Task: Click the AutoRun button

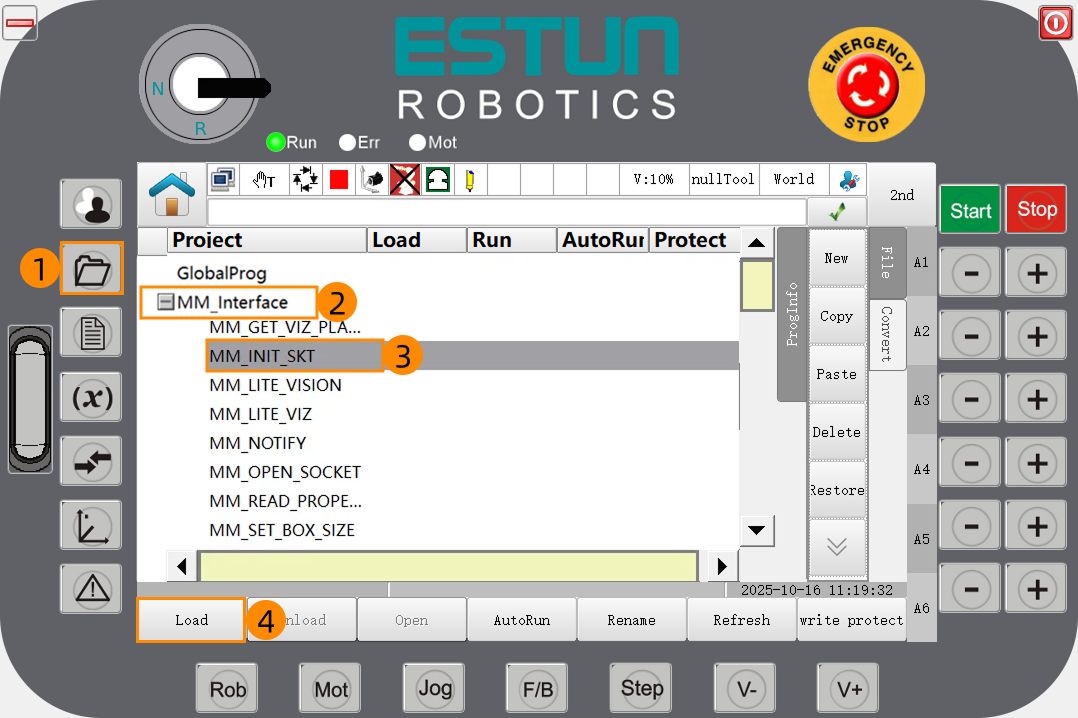Action: pyautogui.click(x=522, y=620)
